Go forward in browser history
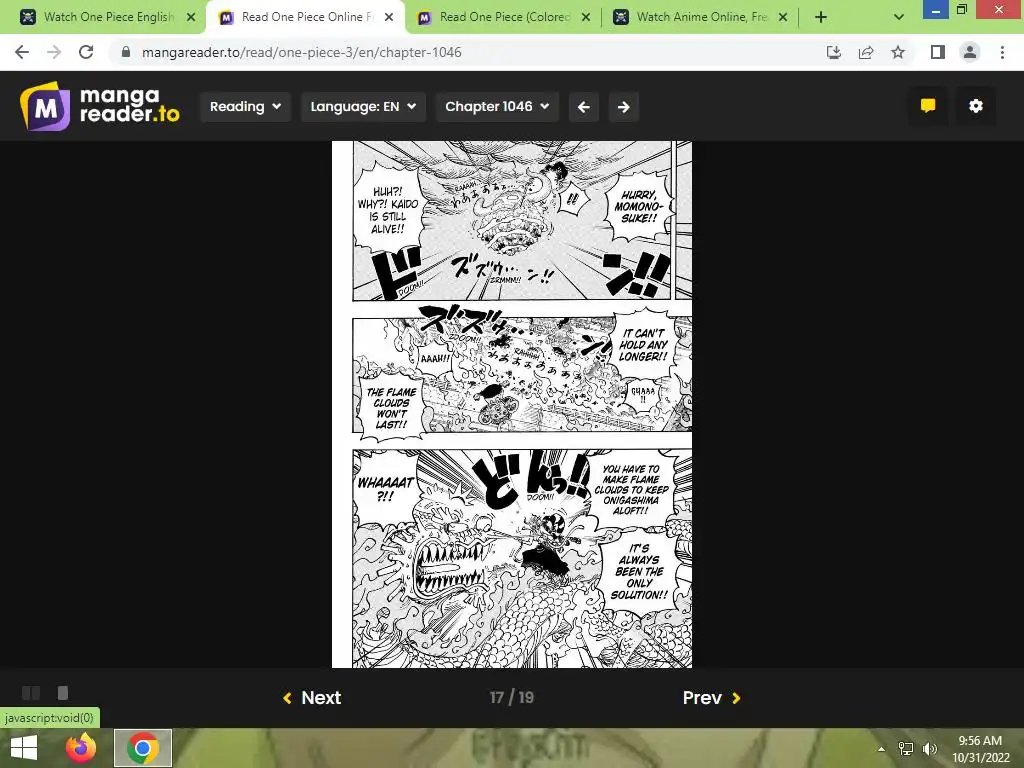Screen dimensions: 1024x768 (x=54, y=52)
